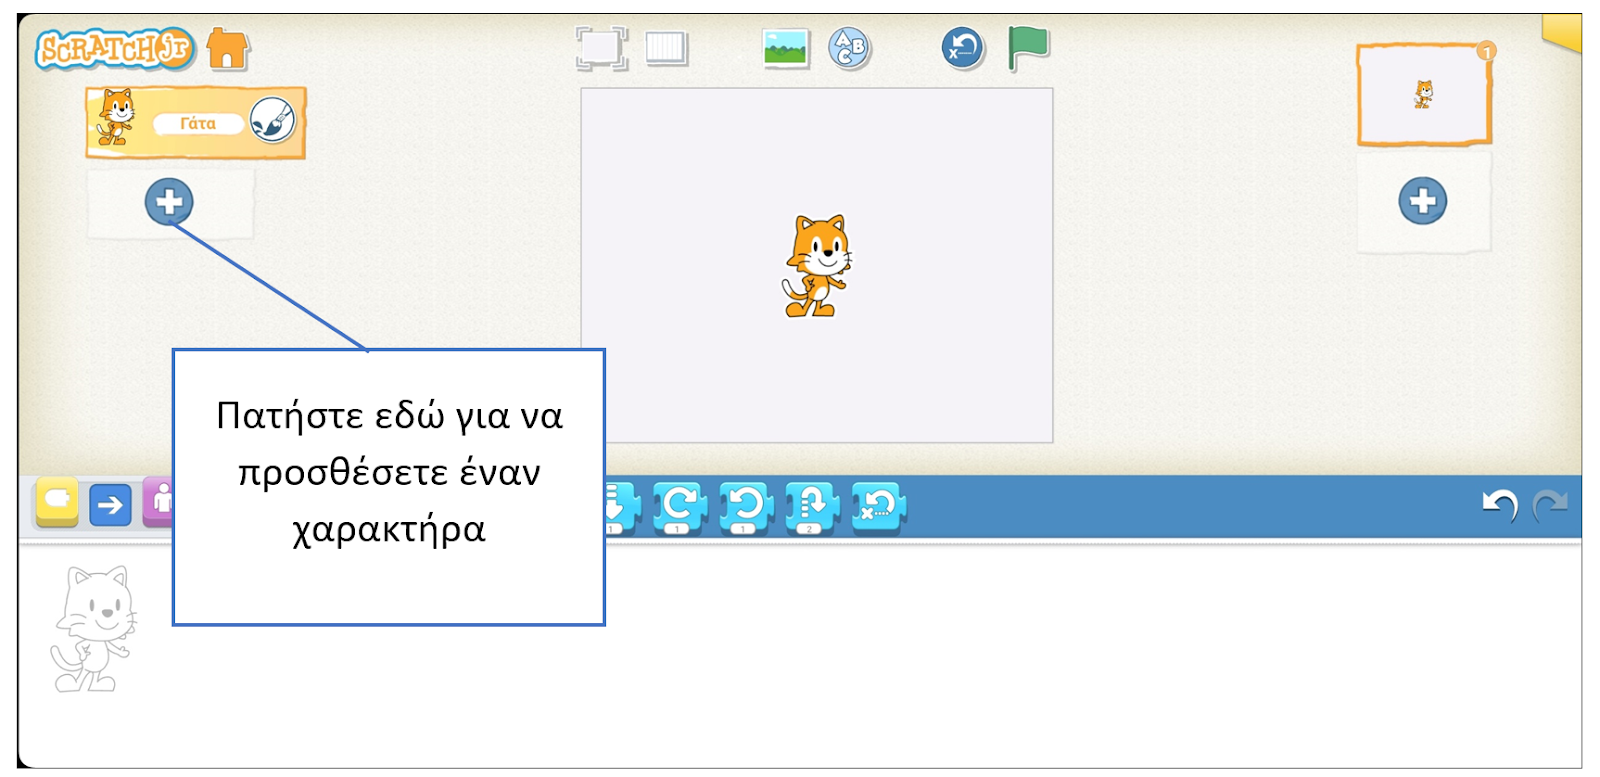This screenshot has height=777, width=1600.
Task: Tap the ScratchJr logo
Action: (x=115, y=49)
